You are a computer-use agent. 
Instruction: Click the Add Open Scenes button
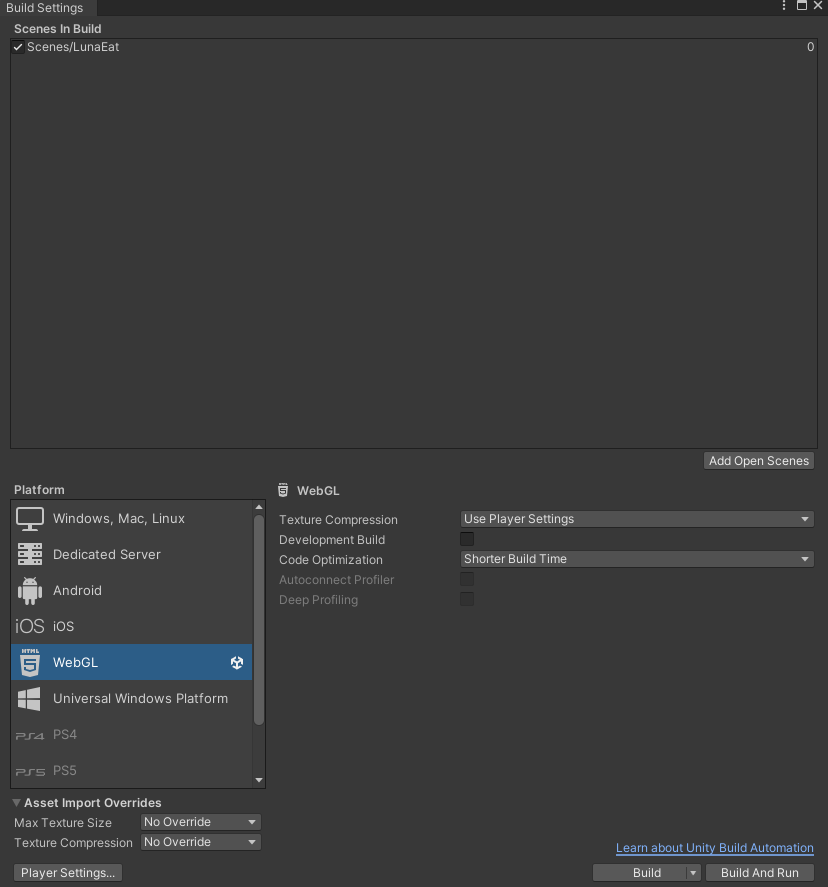759,461
